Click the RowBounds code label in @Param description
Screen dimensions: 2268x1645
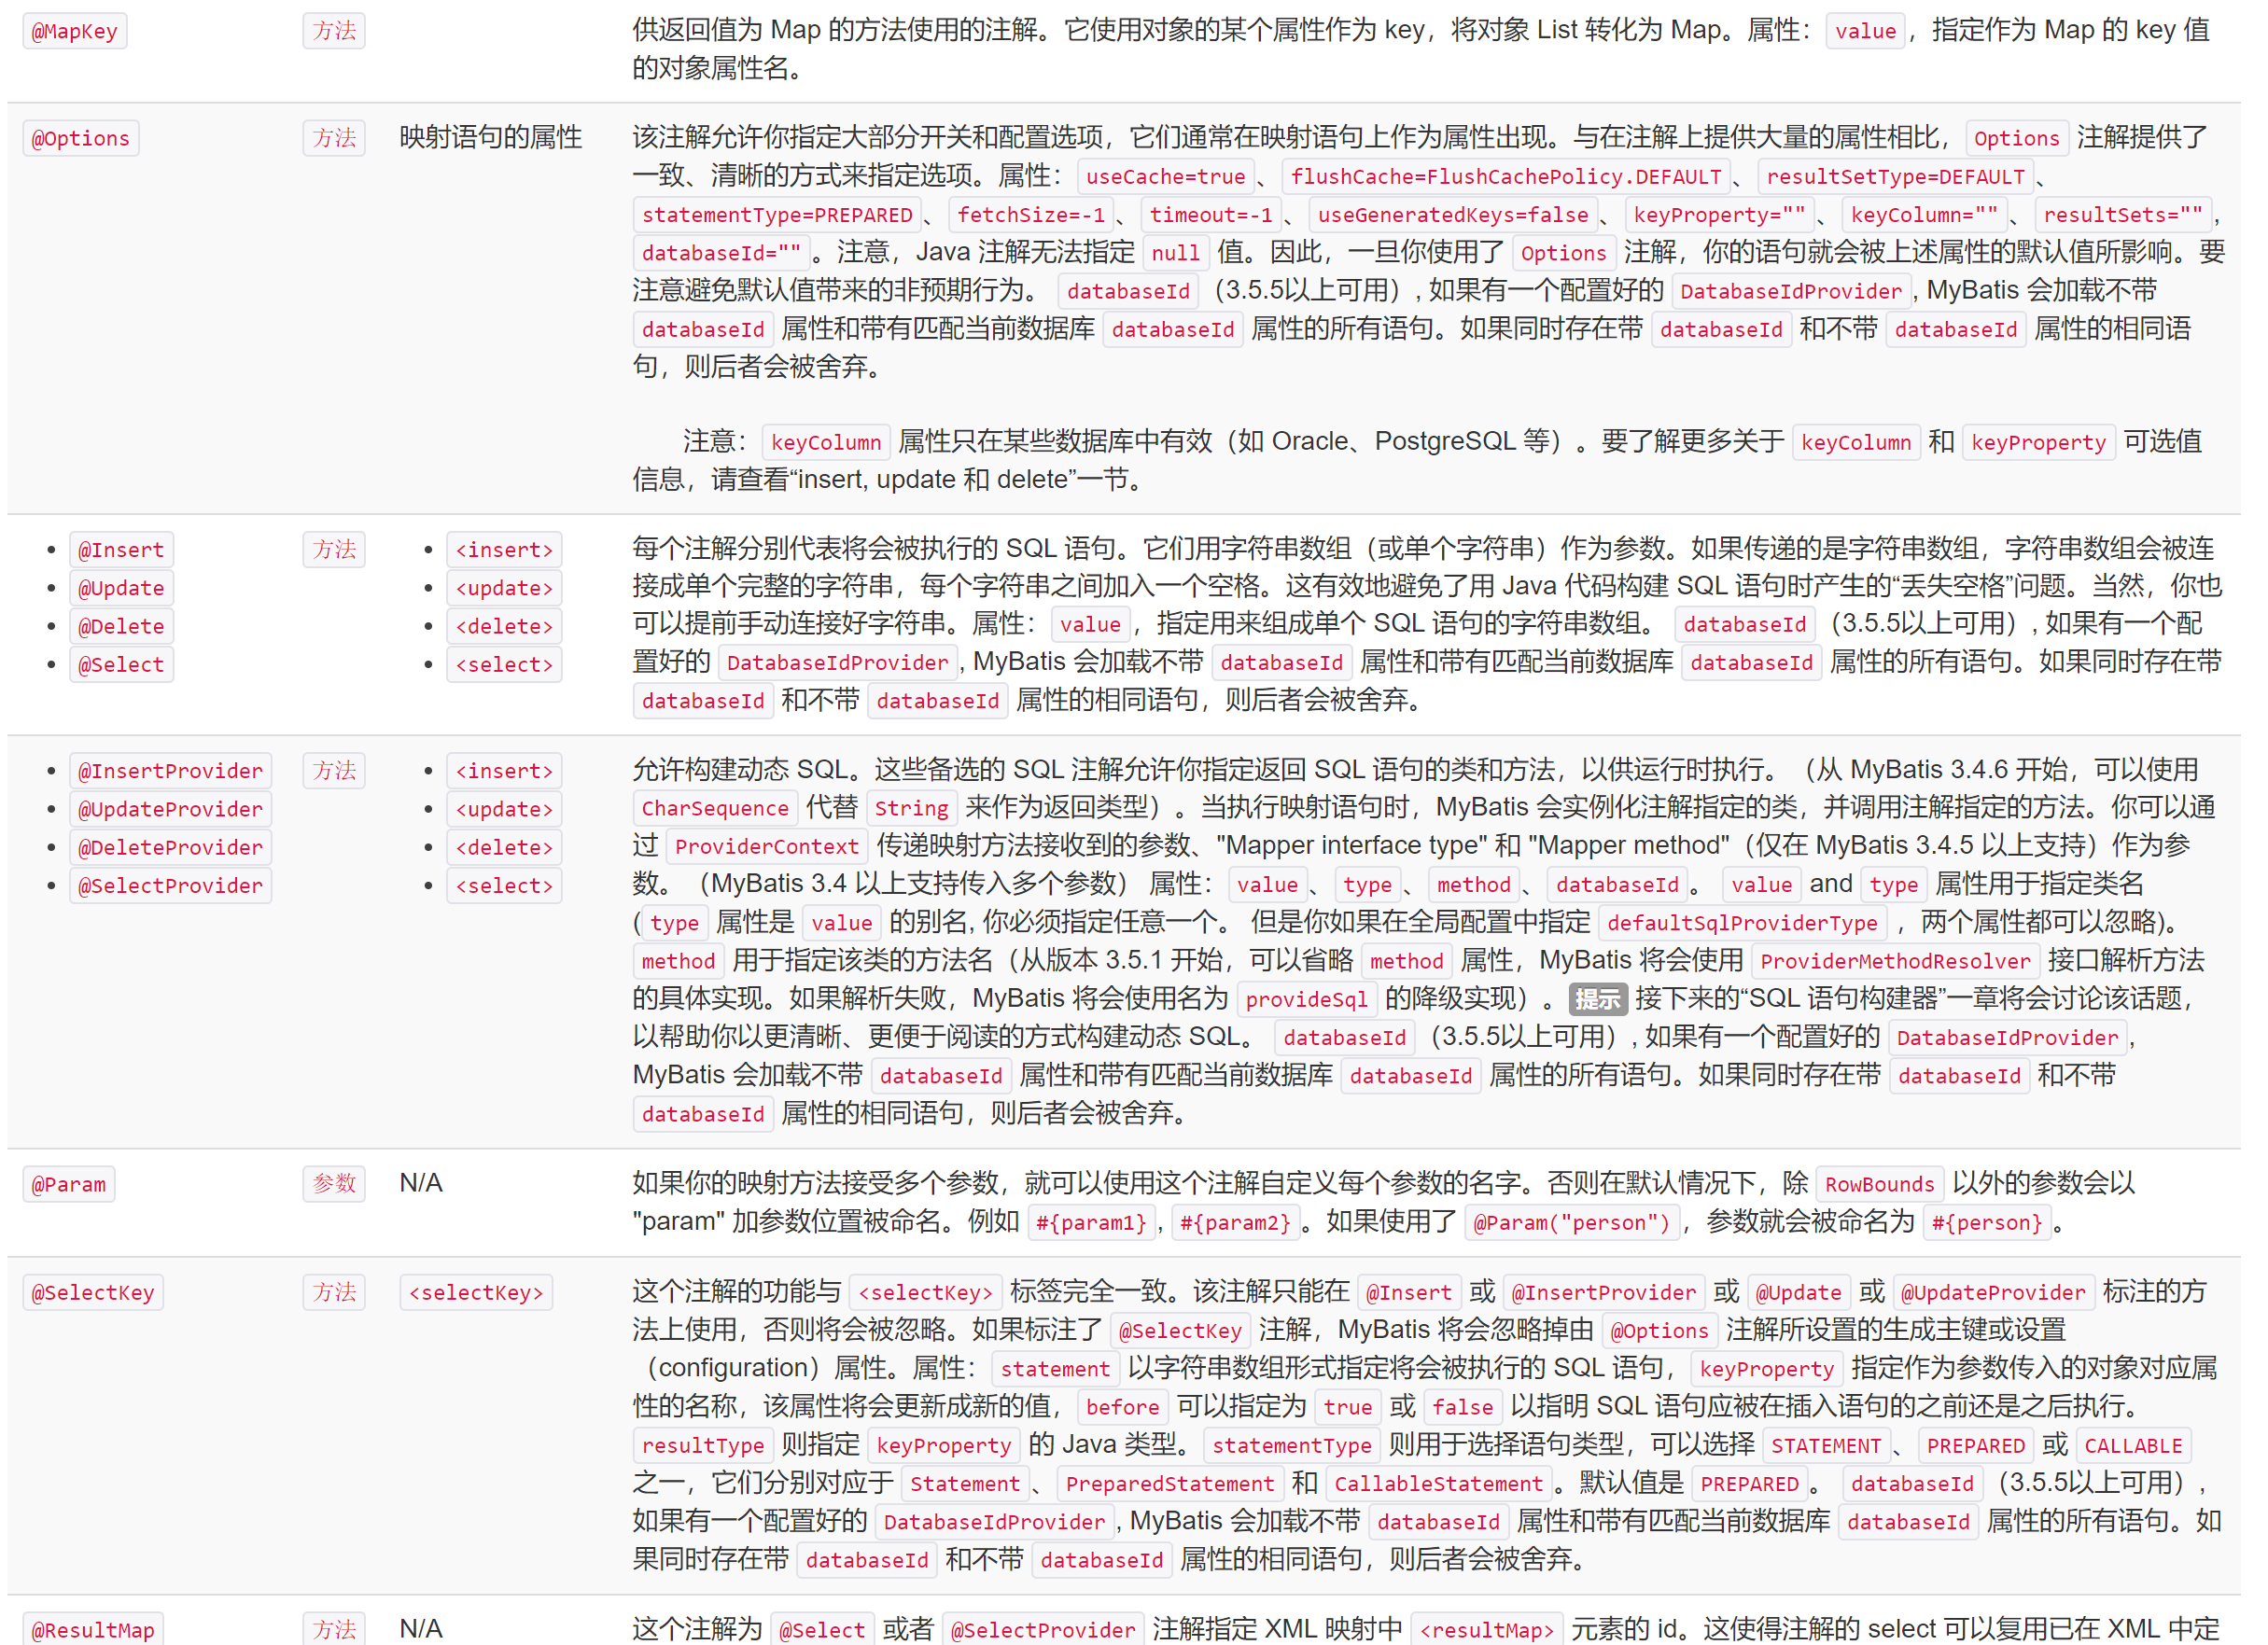[x=1880, y=1184]
